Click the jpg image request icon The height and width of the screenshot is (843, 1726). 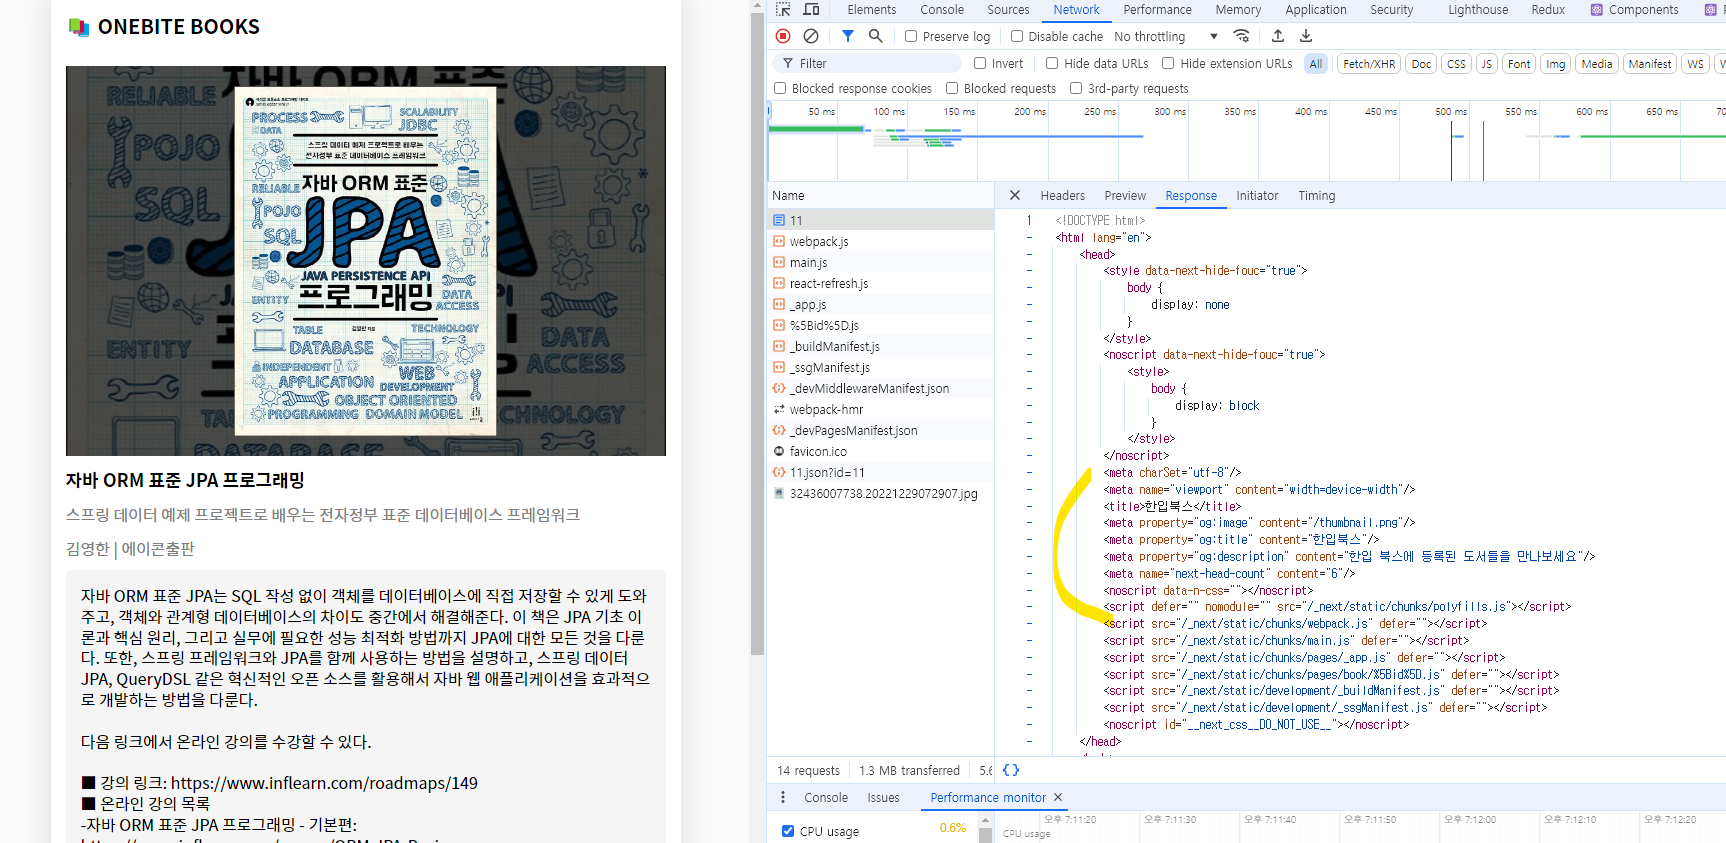click(x=779, y=493)
